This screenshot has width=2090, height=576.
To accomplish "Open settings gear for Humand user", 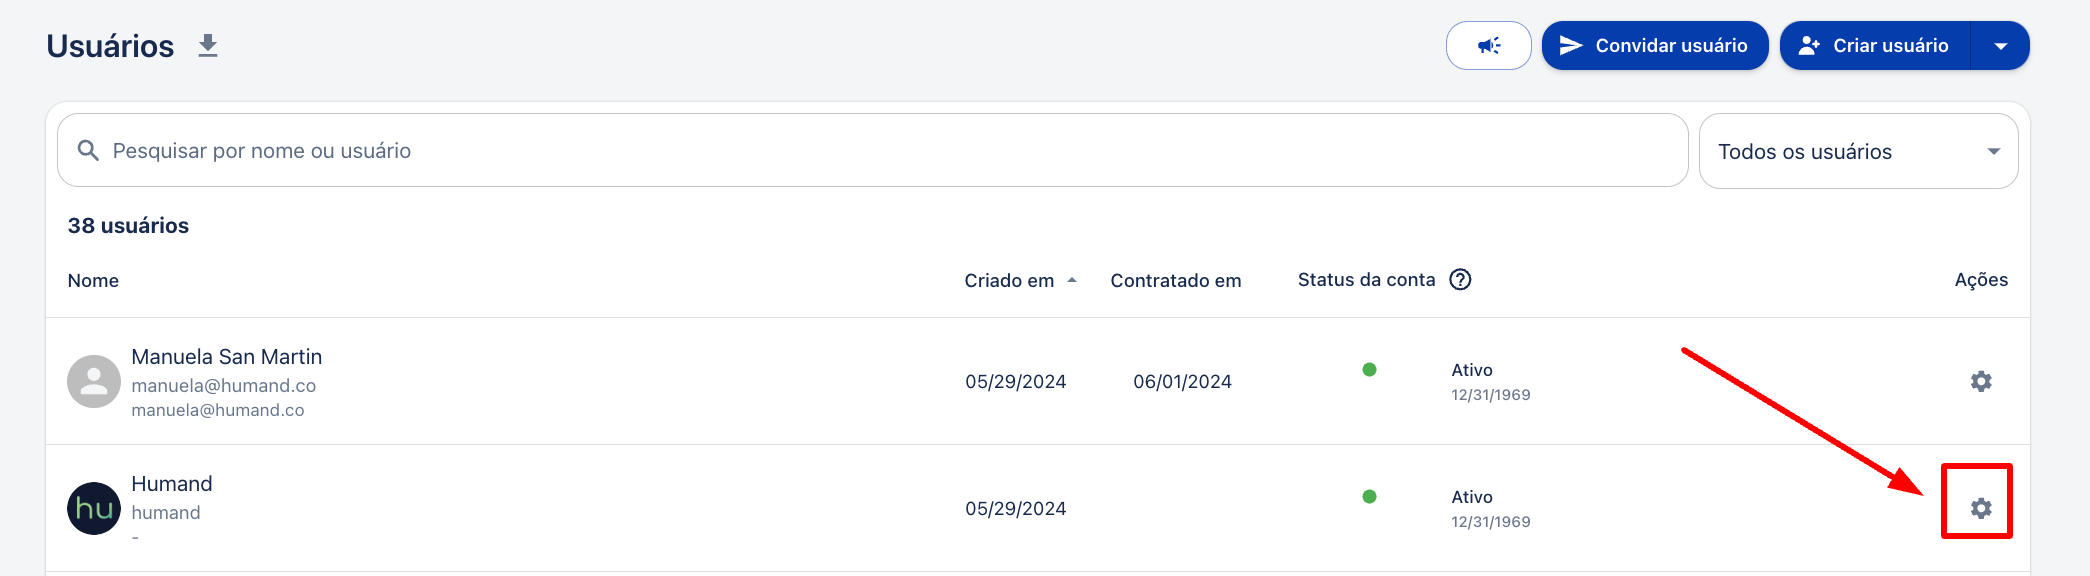I will click(1981, 508).
